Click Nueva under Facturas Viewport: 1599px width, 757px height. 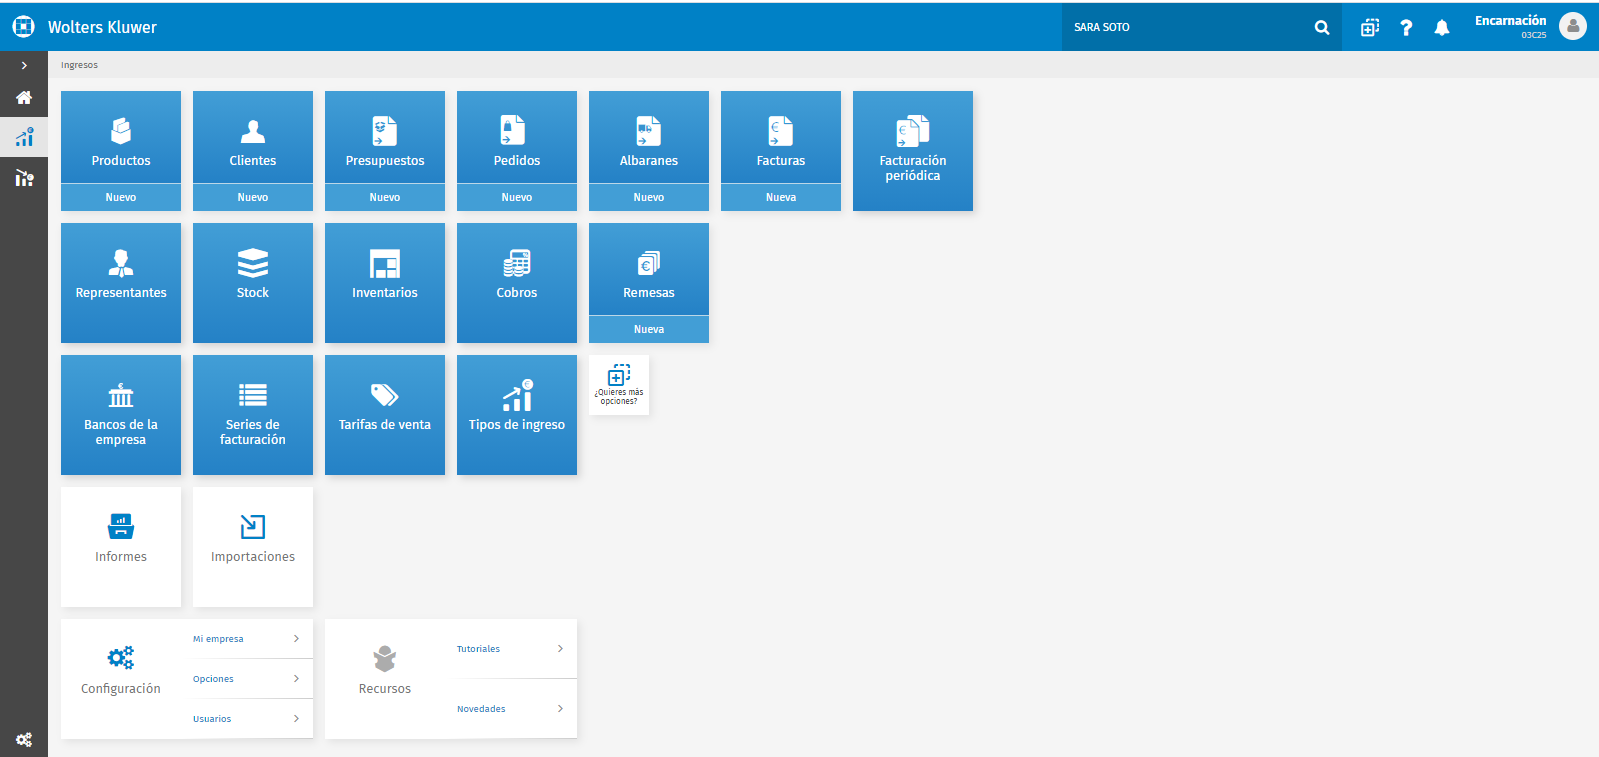coord(780,197)
